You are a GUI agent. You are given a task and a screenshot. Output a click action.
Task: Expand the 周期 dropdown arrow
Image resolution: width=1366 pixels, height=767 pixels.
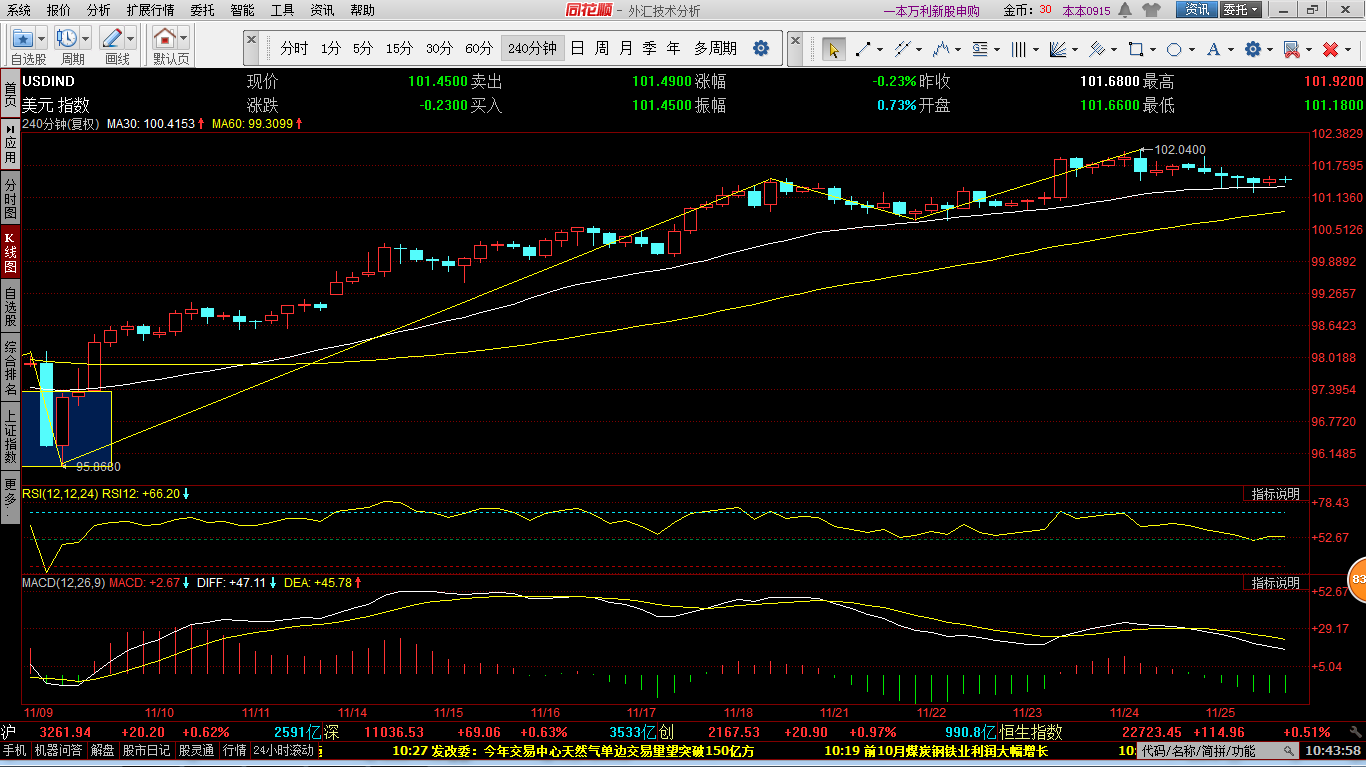[x=86, y=39]
